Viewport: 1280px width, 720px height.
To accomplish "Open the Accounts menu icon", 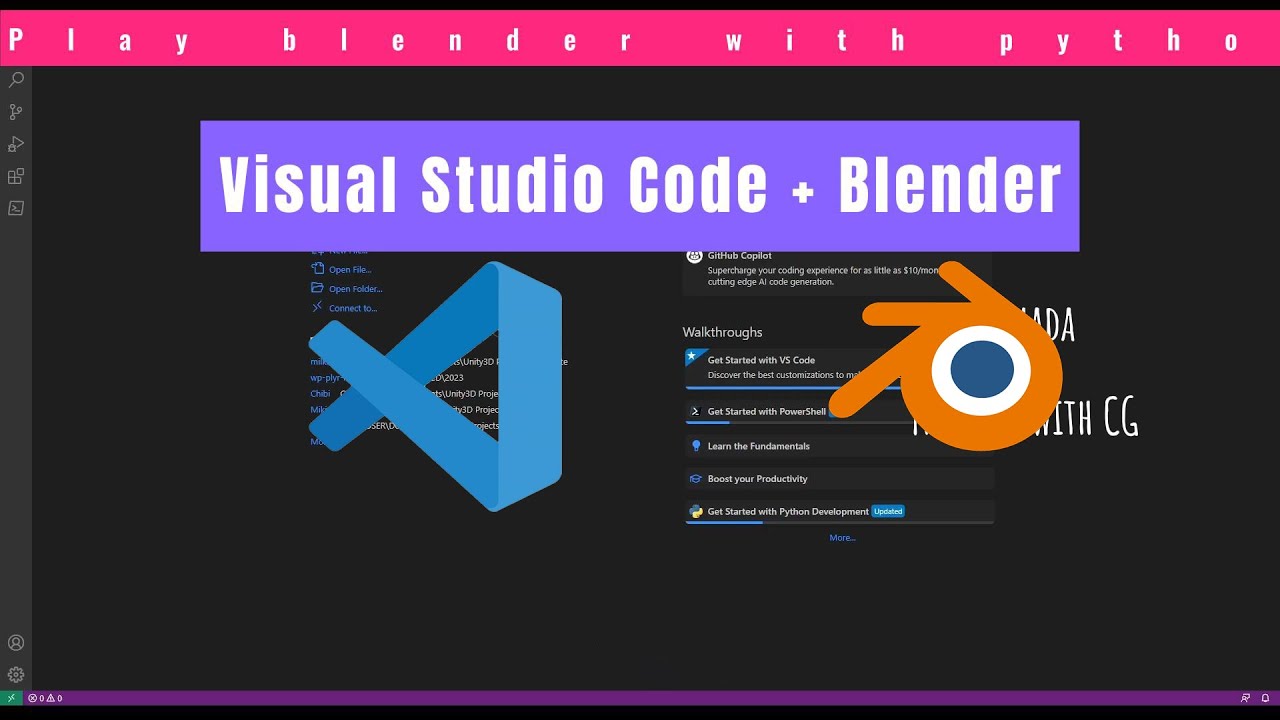I will 16,643.
